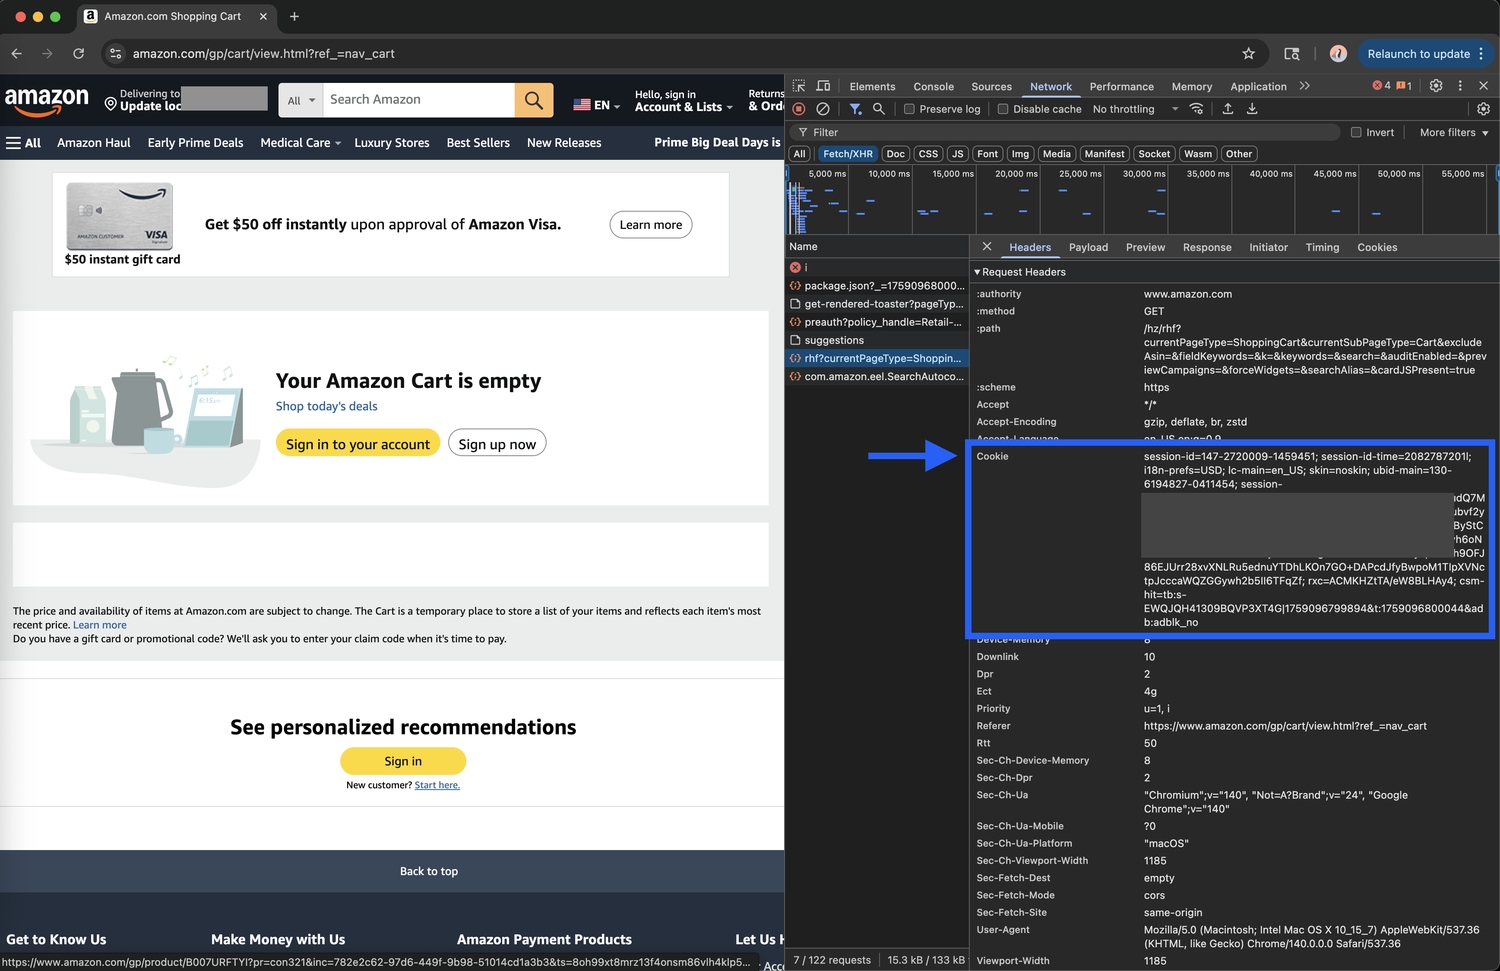The height and width of the screenshot is (971, 1500).
Task: Open the network request search
Action: coord(878,109)
